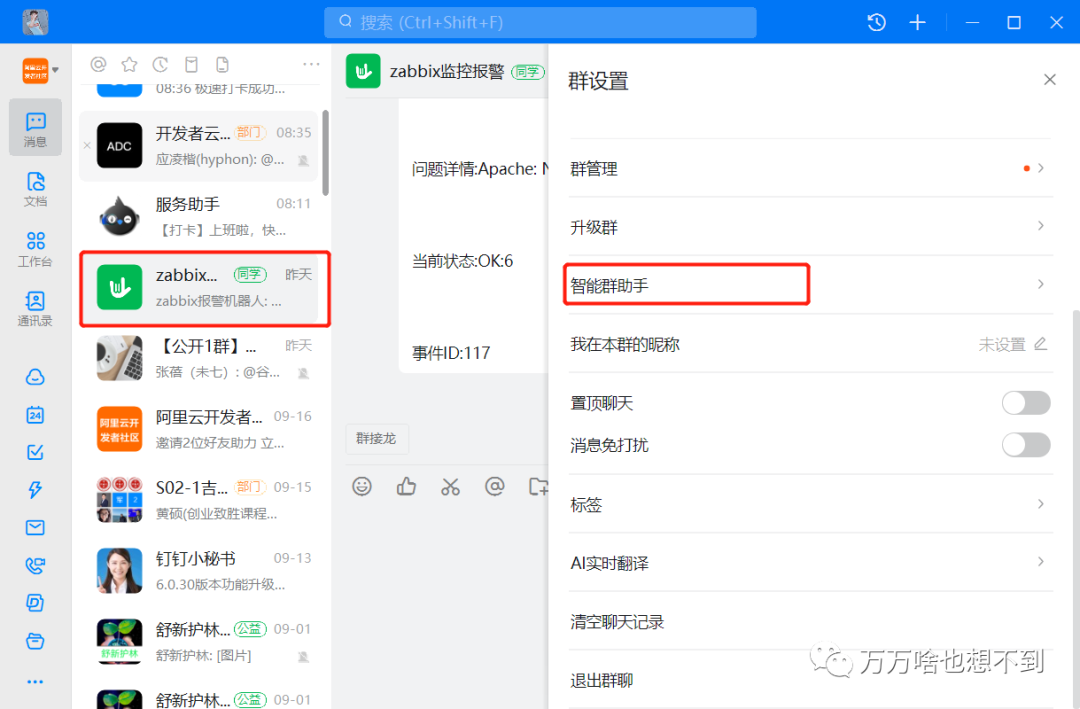Screen dimensions: 1080x709
Task: Open the S02-1吉 department conversation
Action: 198,500
